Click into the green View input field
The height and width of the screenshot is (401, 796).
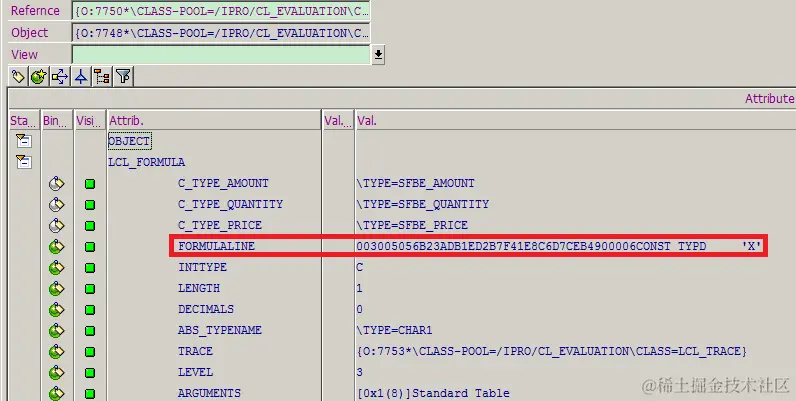pyautogui.click(x=221, y=55)
